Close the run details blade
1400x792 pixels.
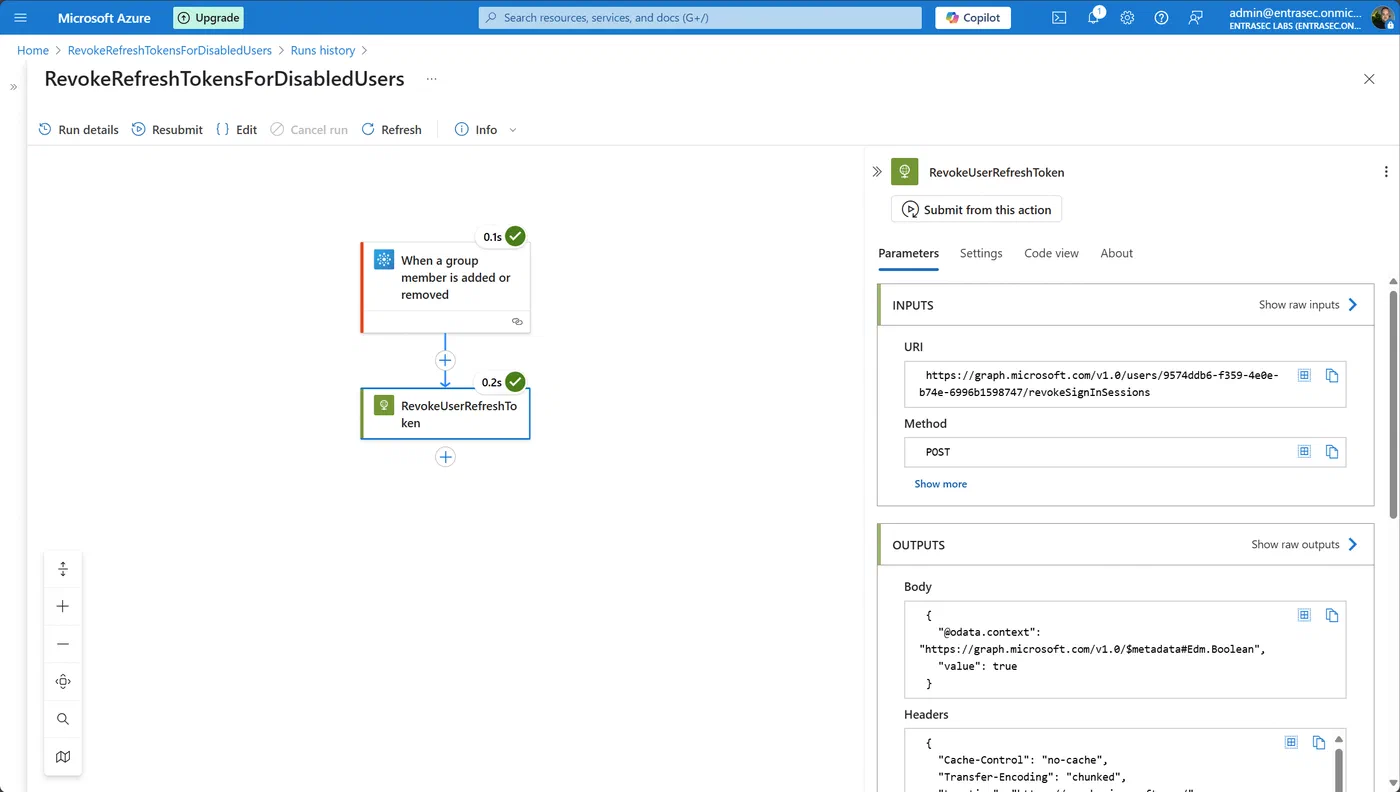click(x=1369, y=79)
